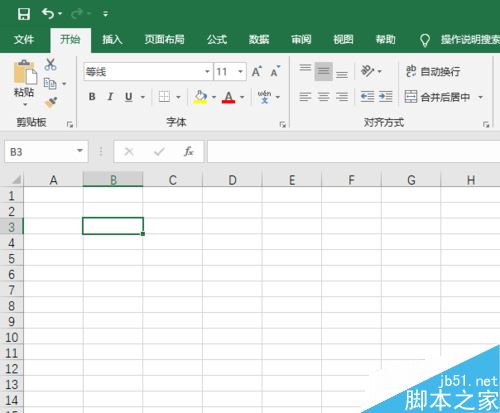Click the Increase Font Size icon
Image resolution: width=500 pixels, height=413 pixels.
[257, 71]
